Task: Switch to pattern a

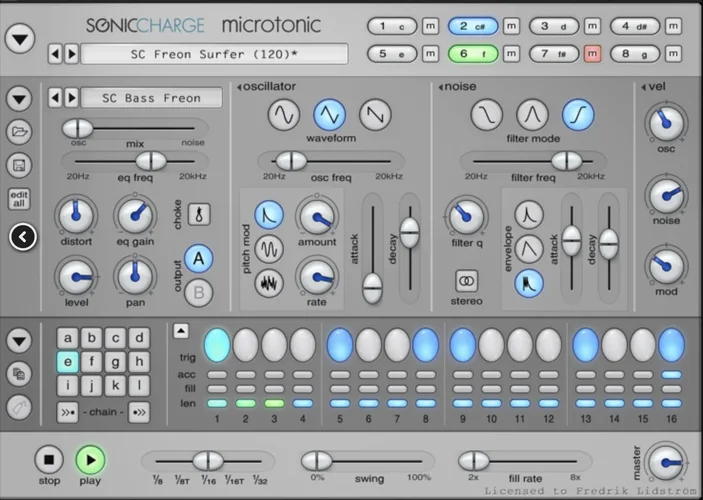Action: 68,338
